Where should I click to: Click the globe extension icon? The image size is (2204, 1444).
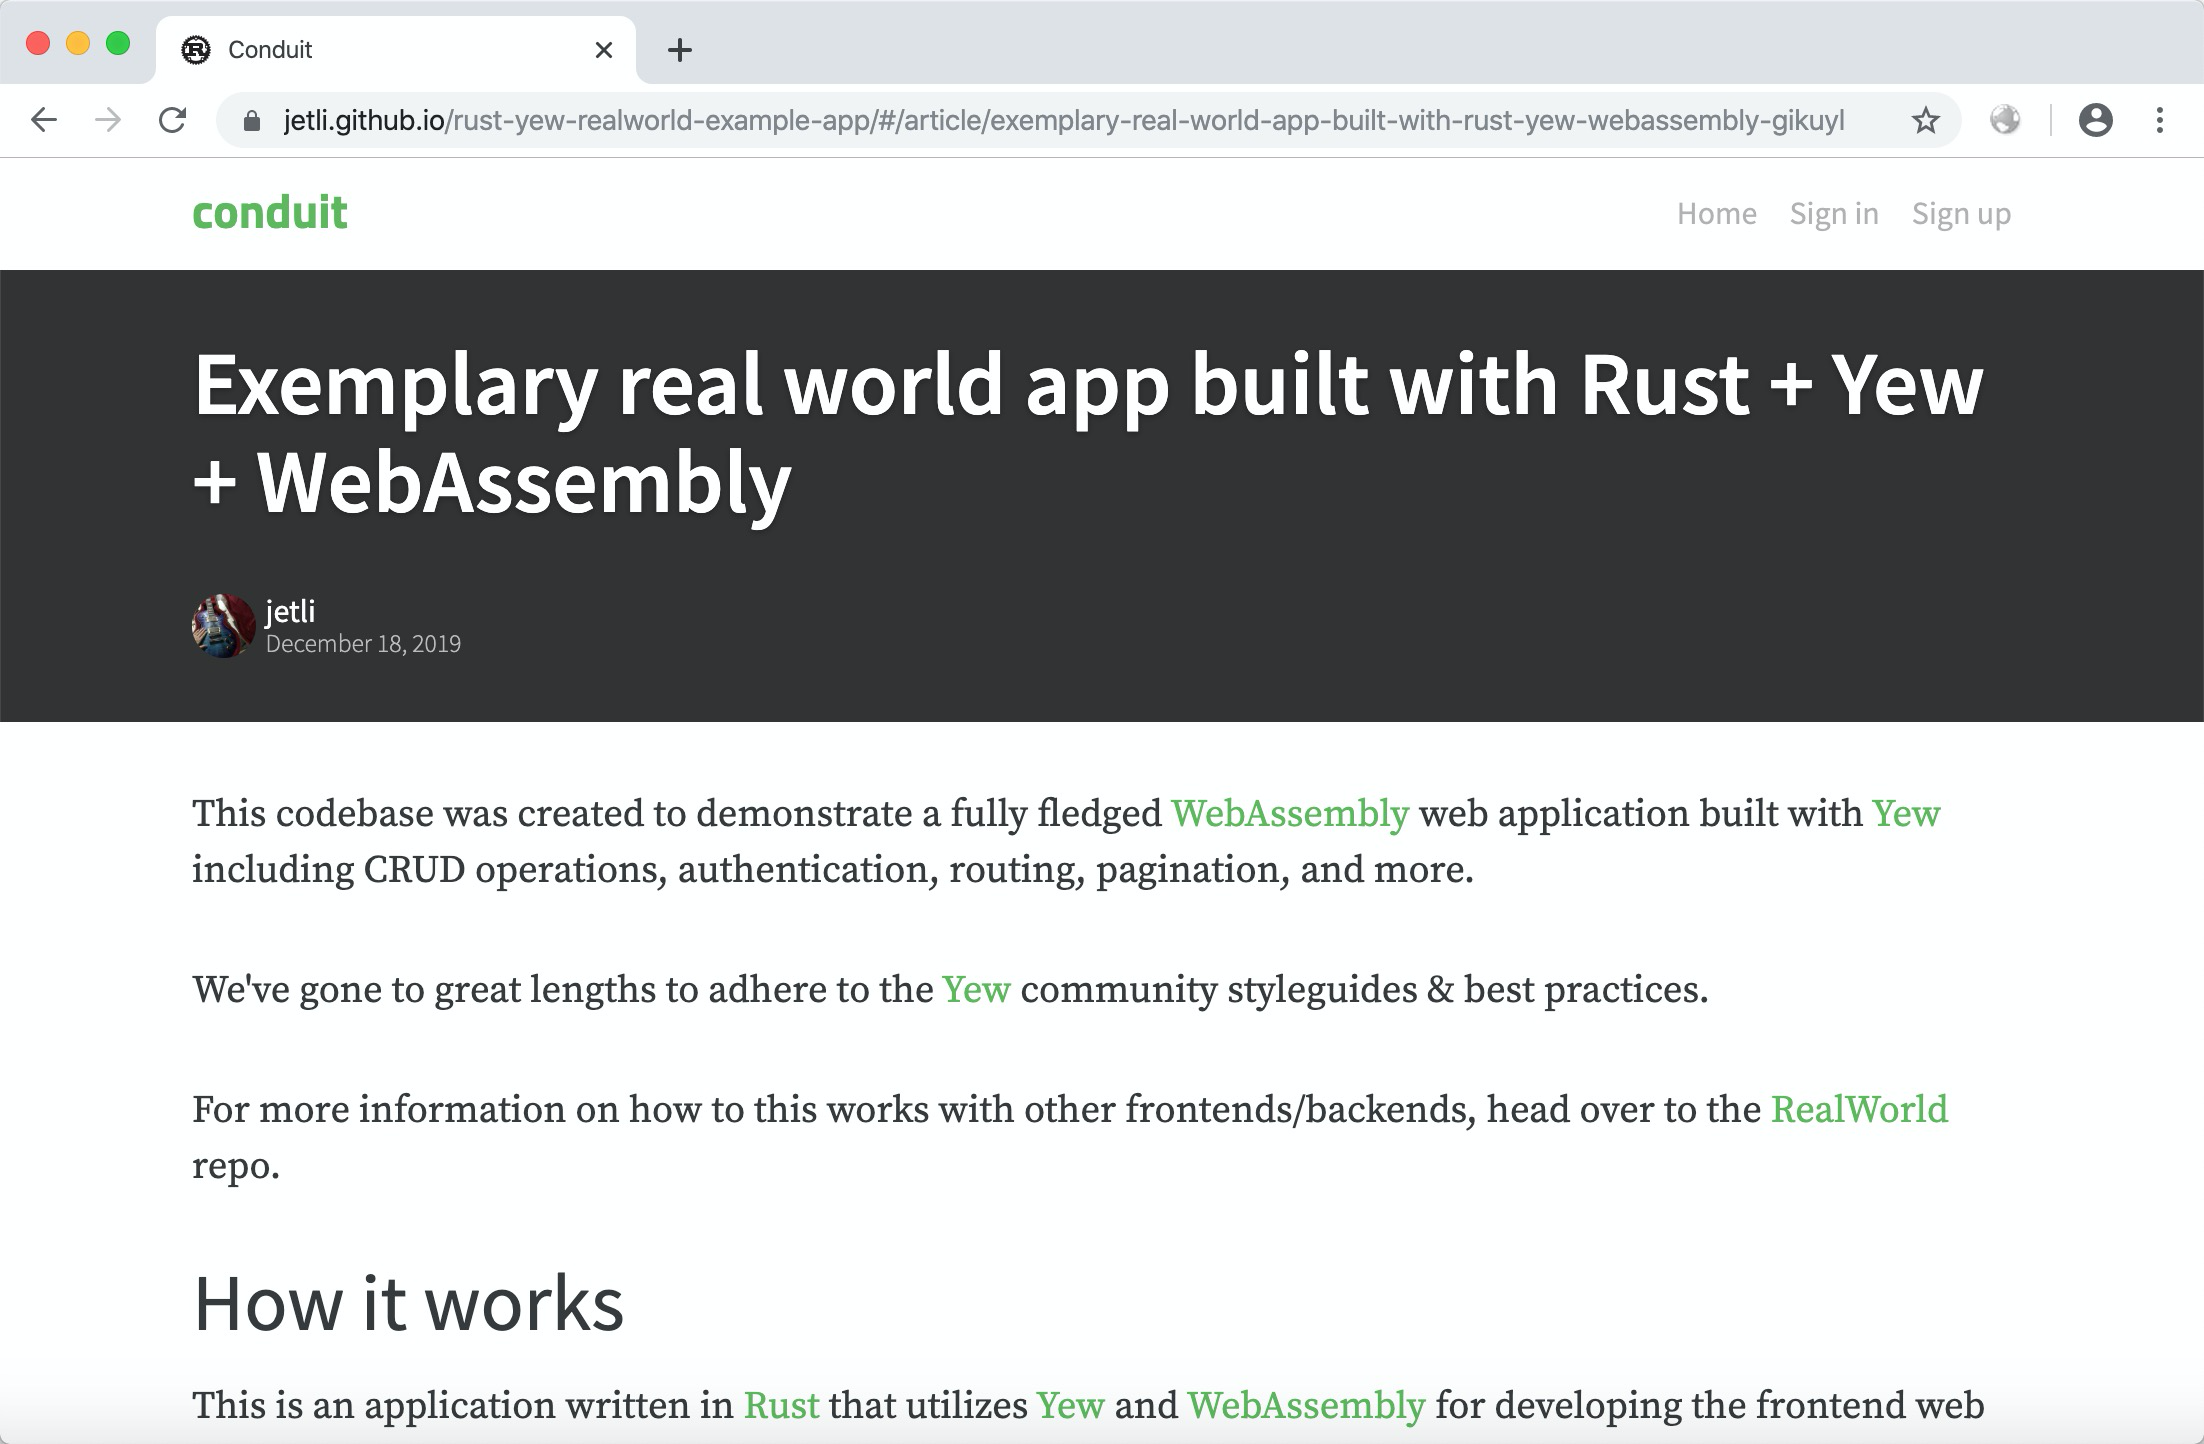(2004, 121)
